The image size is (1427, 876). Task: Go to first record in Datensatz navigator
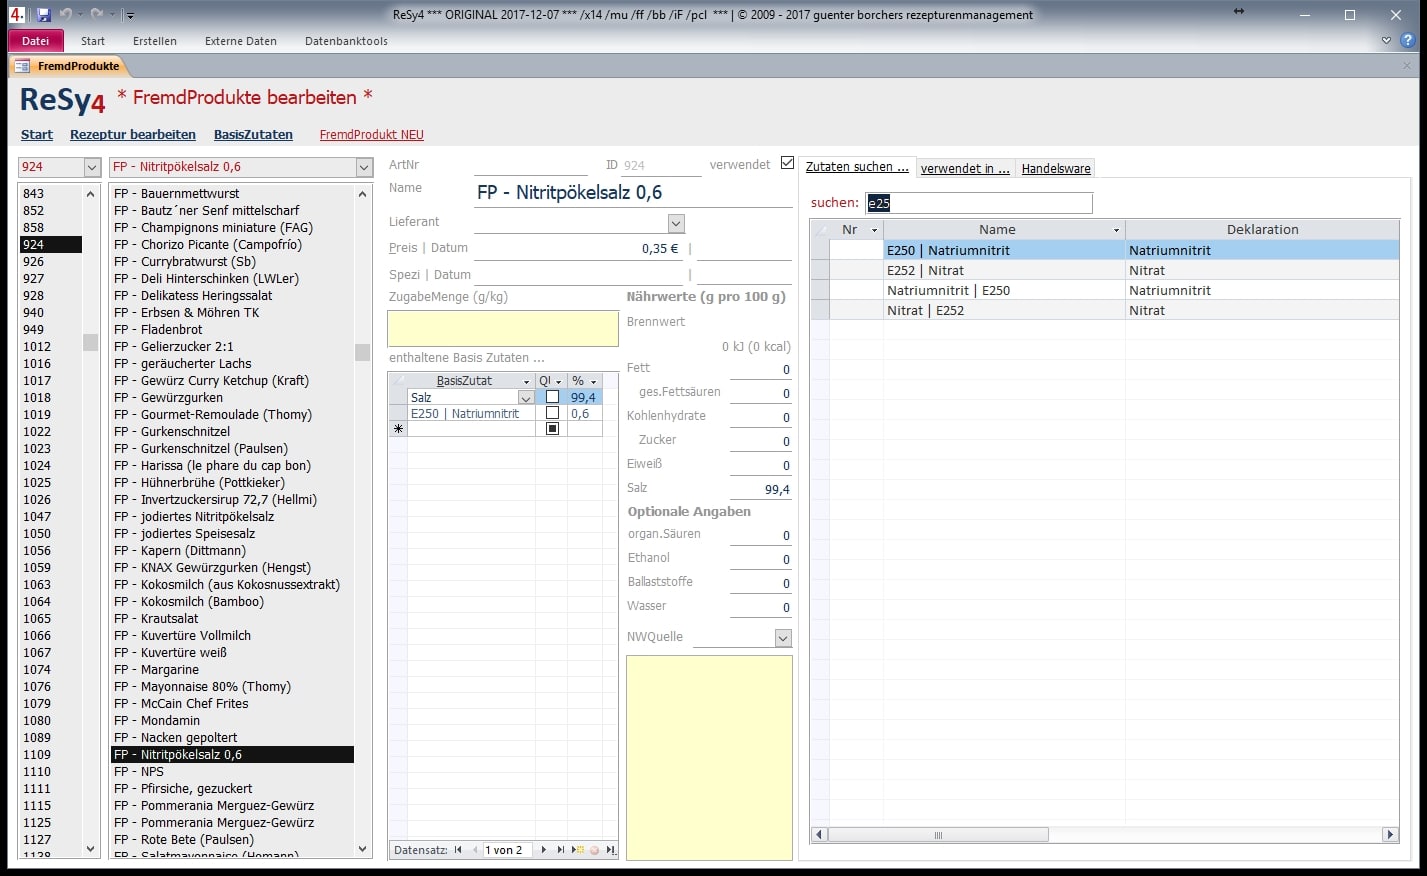[458, 850]
